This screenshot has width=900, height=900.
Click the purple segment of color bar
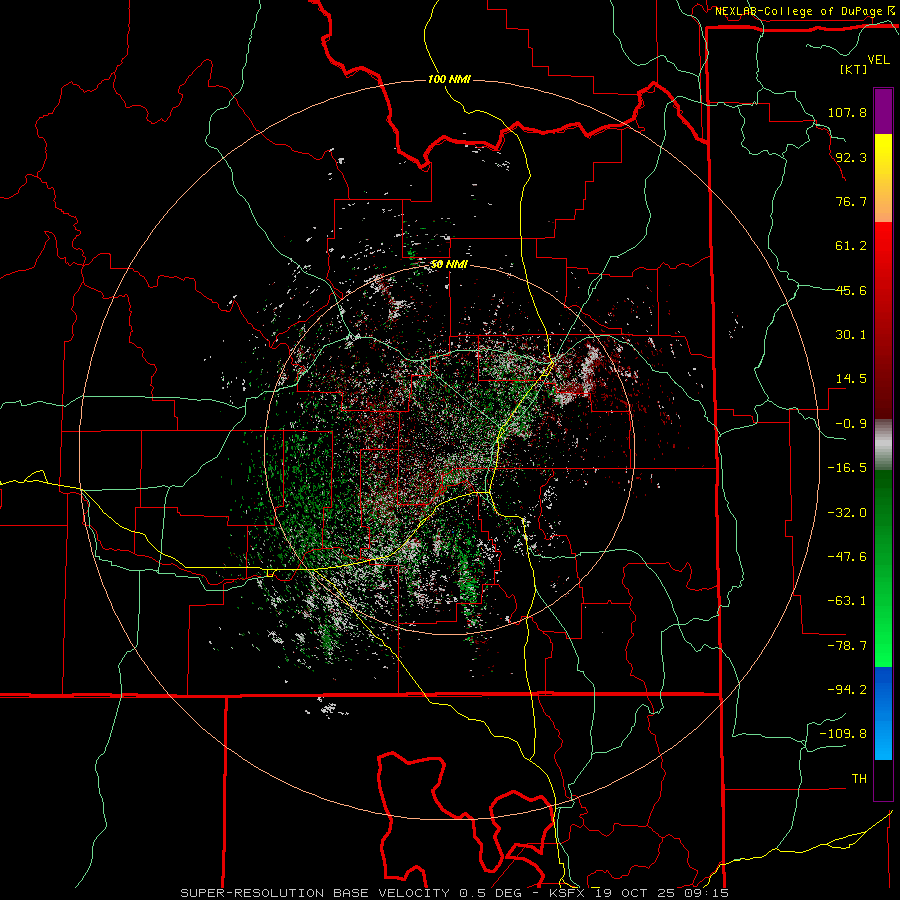click(x=883, y=111)
